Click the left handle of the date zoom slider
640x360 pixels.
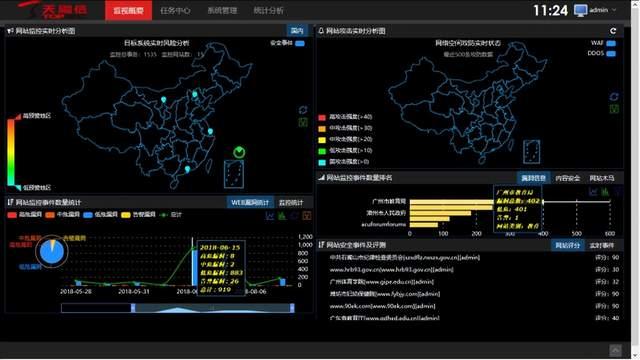coord(133,308)
